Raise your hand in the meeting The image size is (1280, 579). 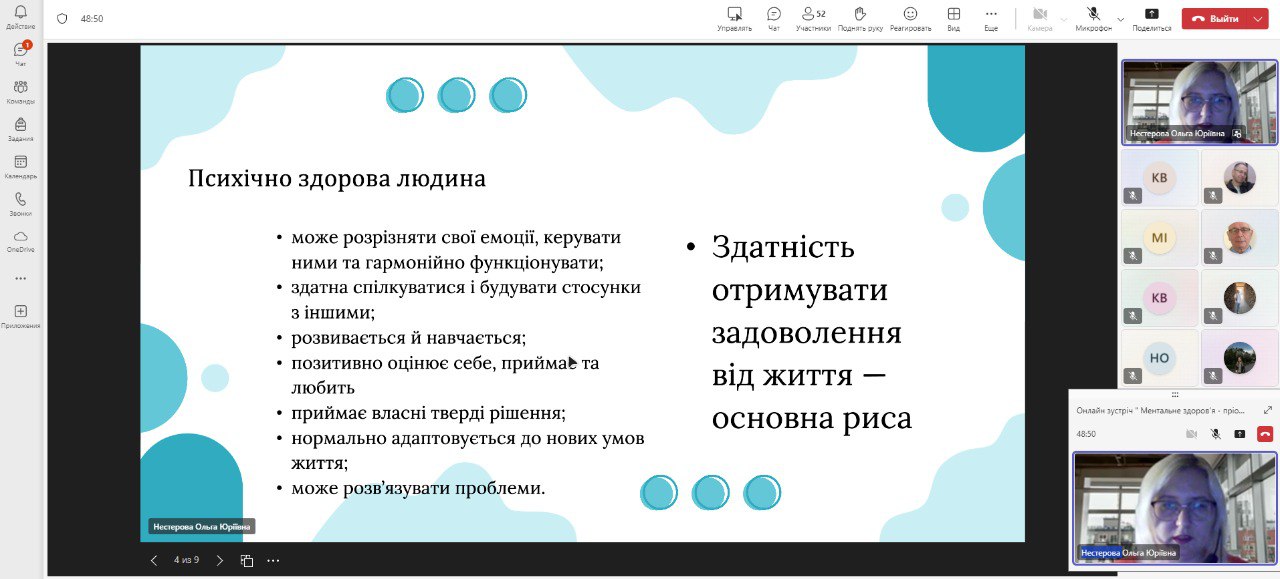click(x=859, y=17)
